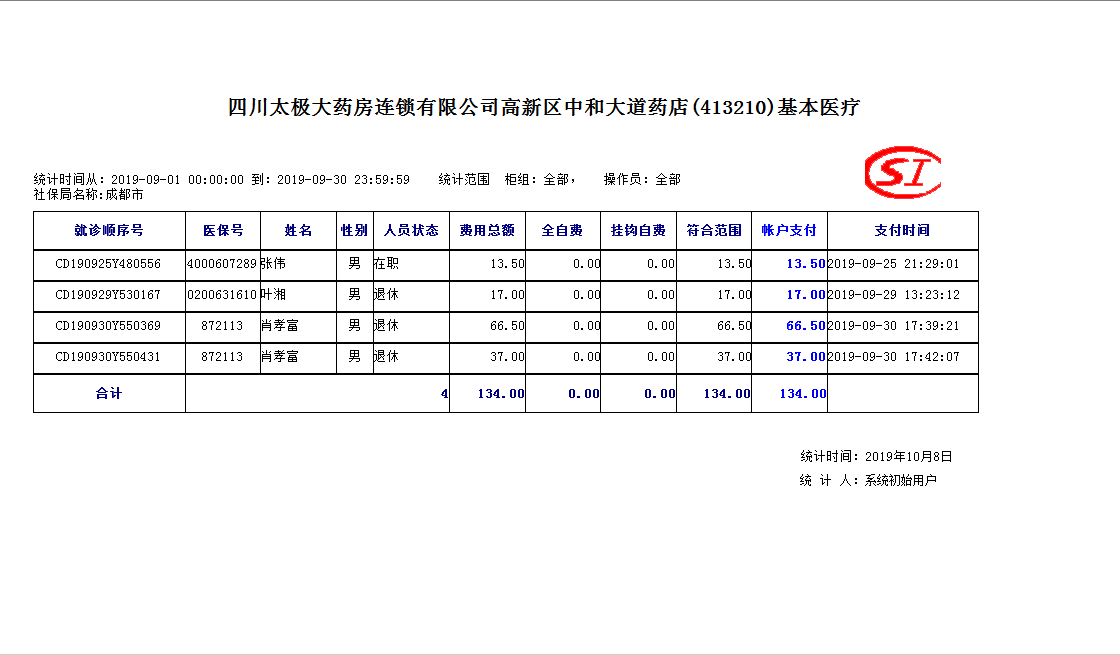Click insurance number 4000607289

tap(222, 264)
